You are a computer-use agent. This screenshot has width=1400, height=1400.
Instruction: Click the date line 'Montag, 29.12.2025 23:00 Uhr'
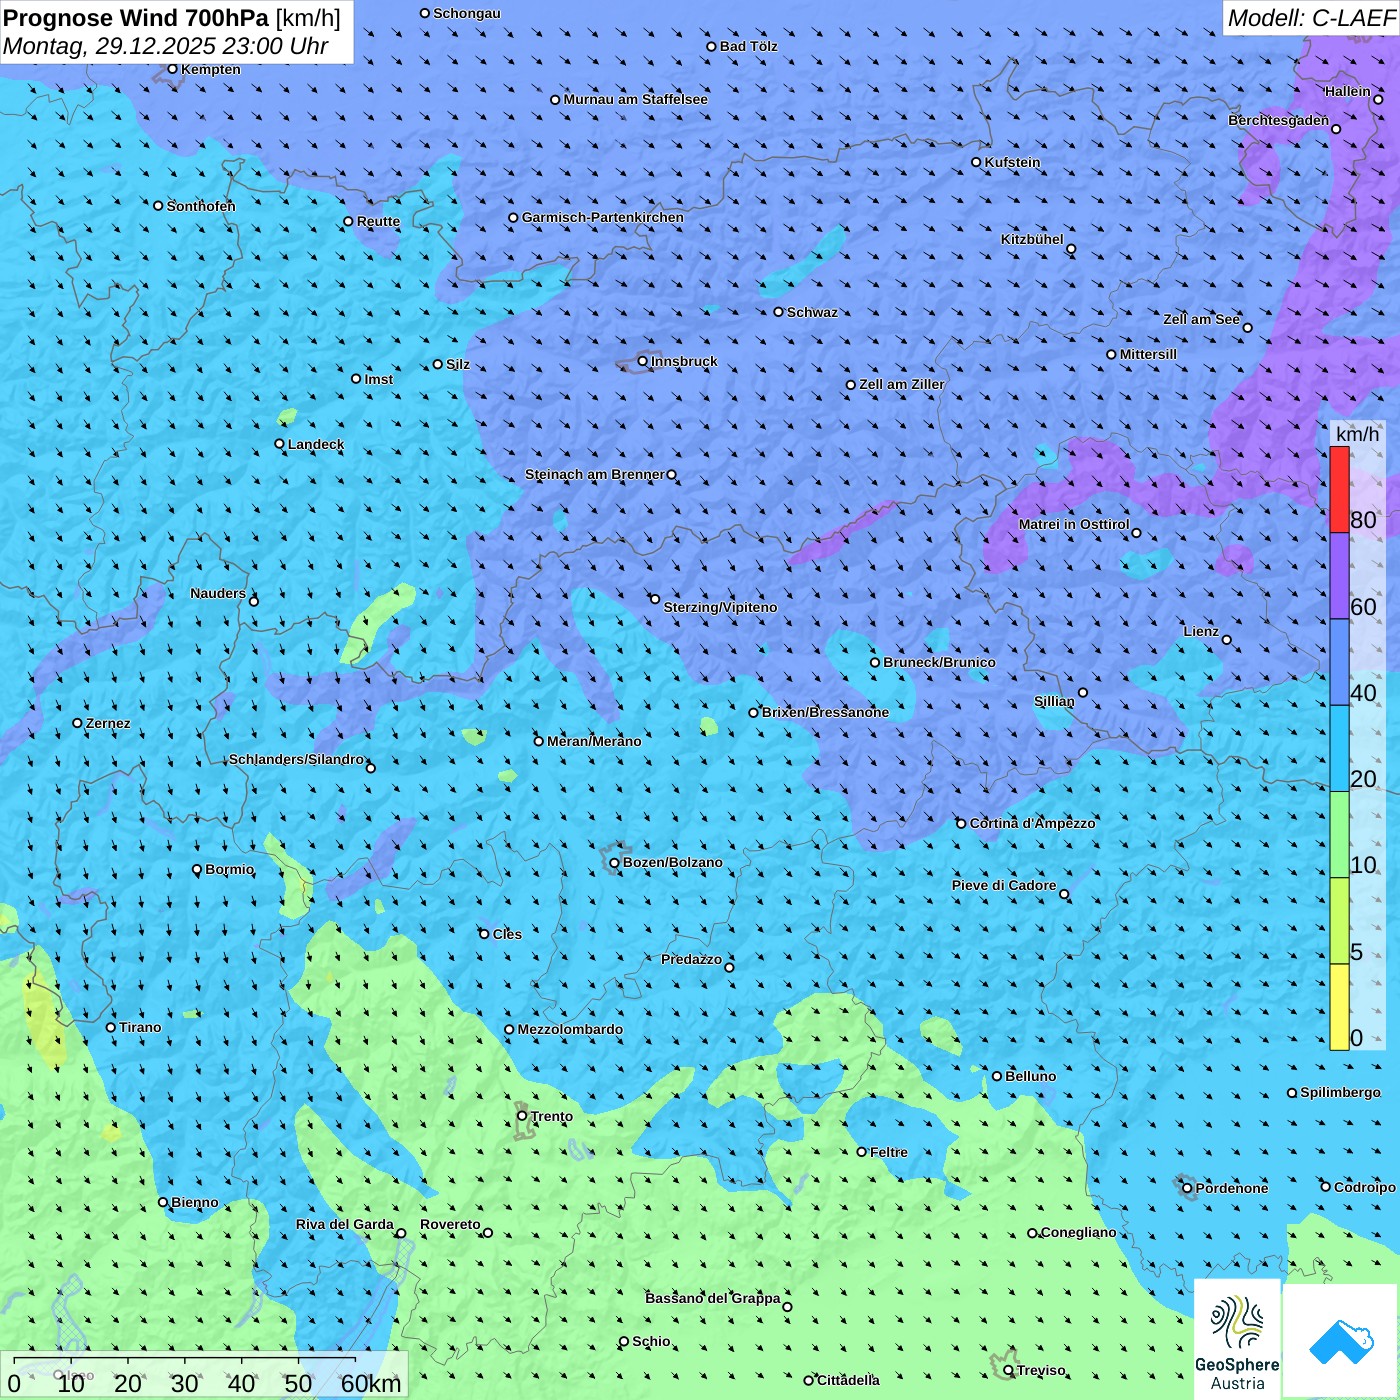tap(166, 46)
